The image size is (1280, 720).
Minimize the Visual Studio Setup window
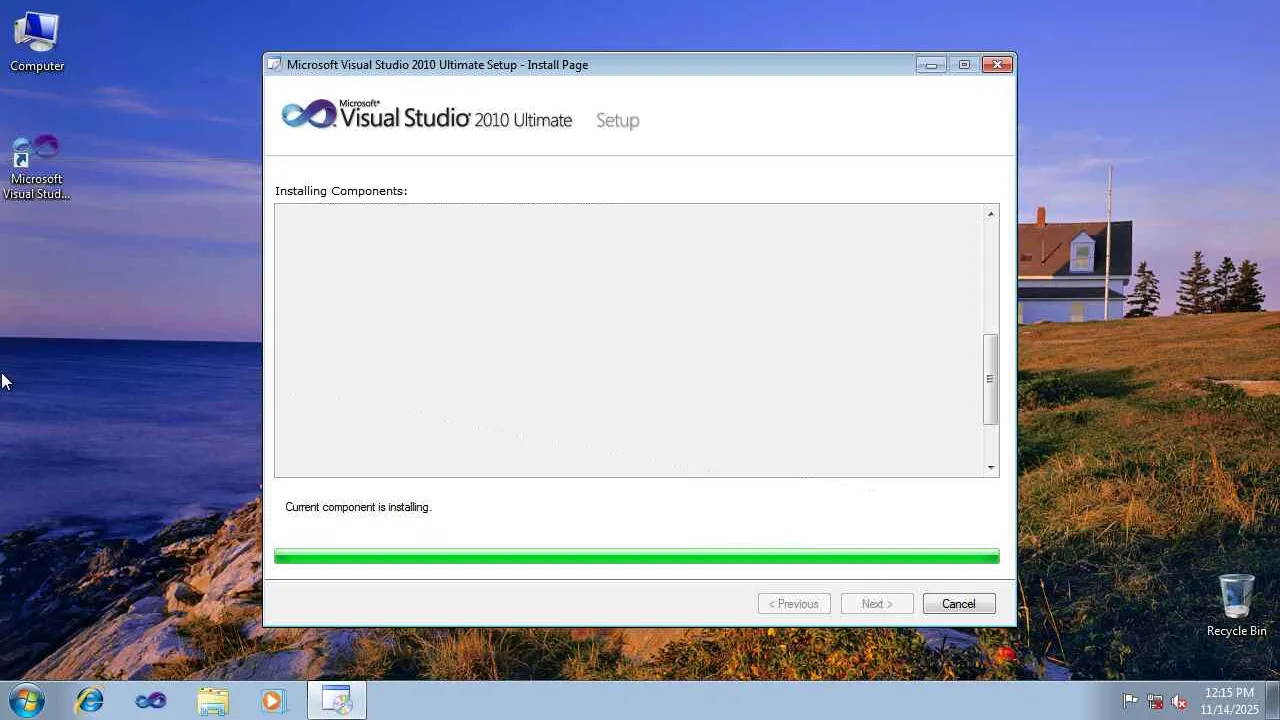click(931, 65)
